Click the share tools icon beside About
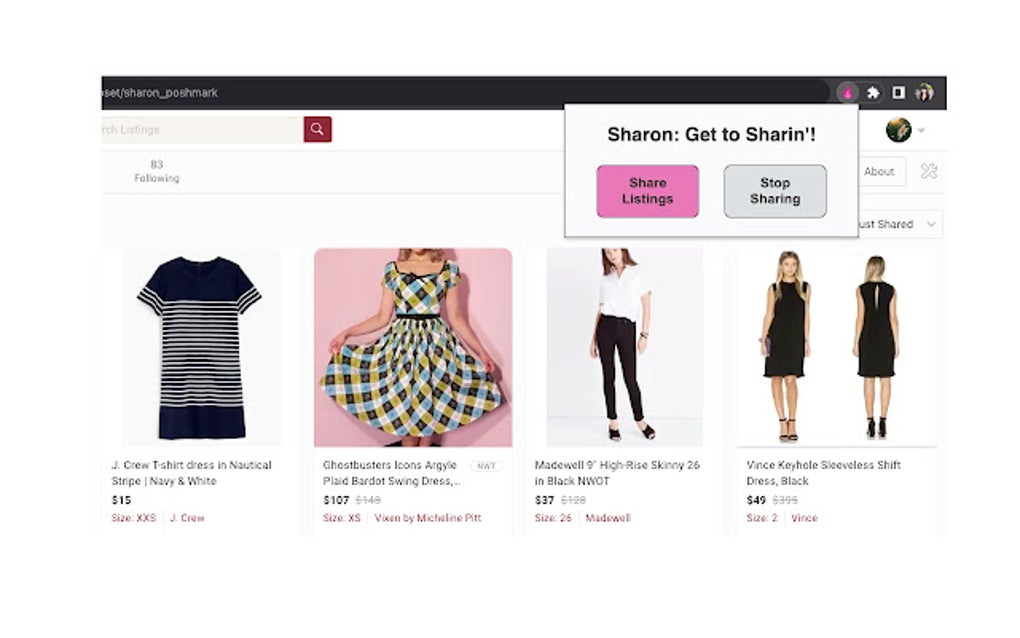The image size is (1020, 638). pos(928,171)
